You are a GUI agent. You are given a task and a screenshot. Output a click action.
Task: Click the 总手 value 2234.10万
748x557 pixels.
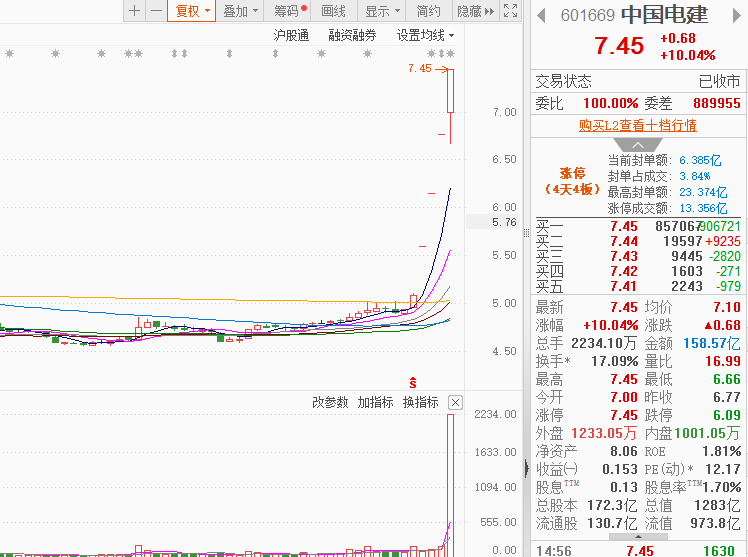tap(603, 343)
